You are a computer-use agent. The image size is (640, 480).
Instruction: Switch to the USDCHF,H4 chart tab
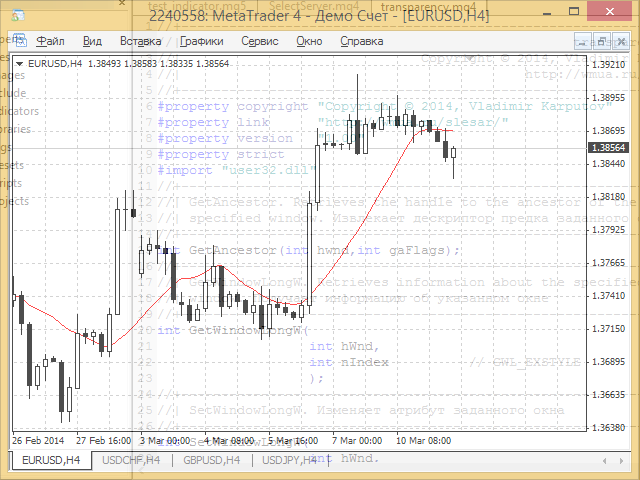point(131,460)
